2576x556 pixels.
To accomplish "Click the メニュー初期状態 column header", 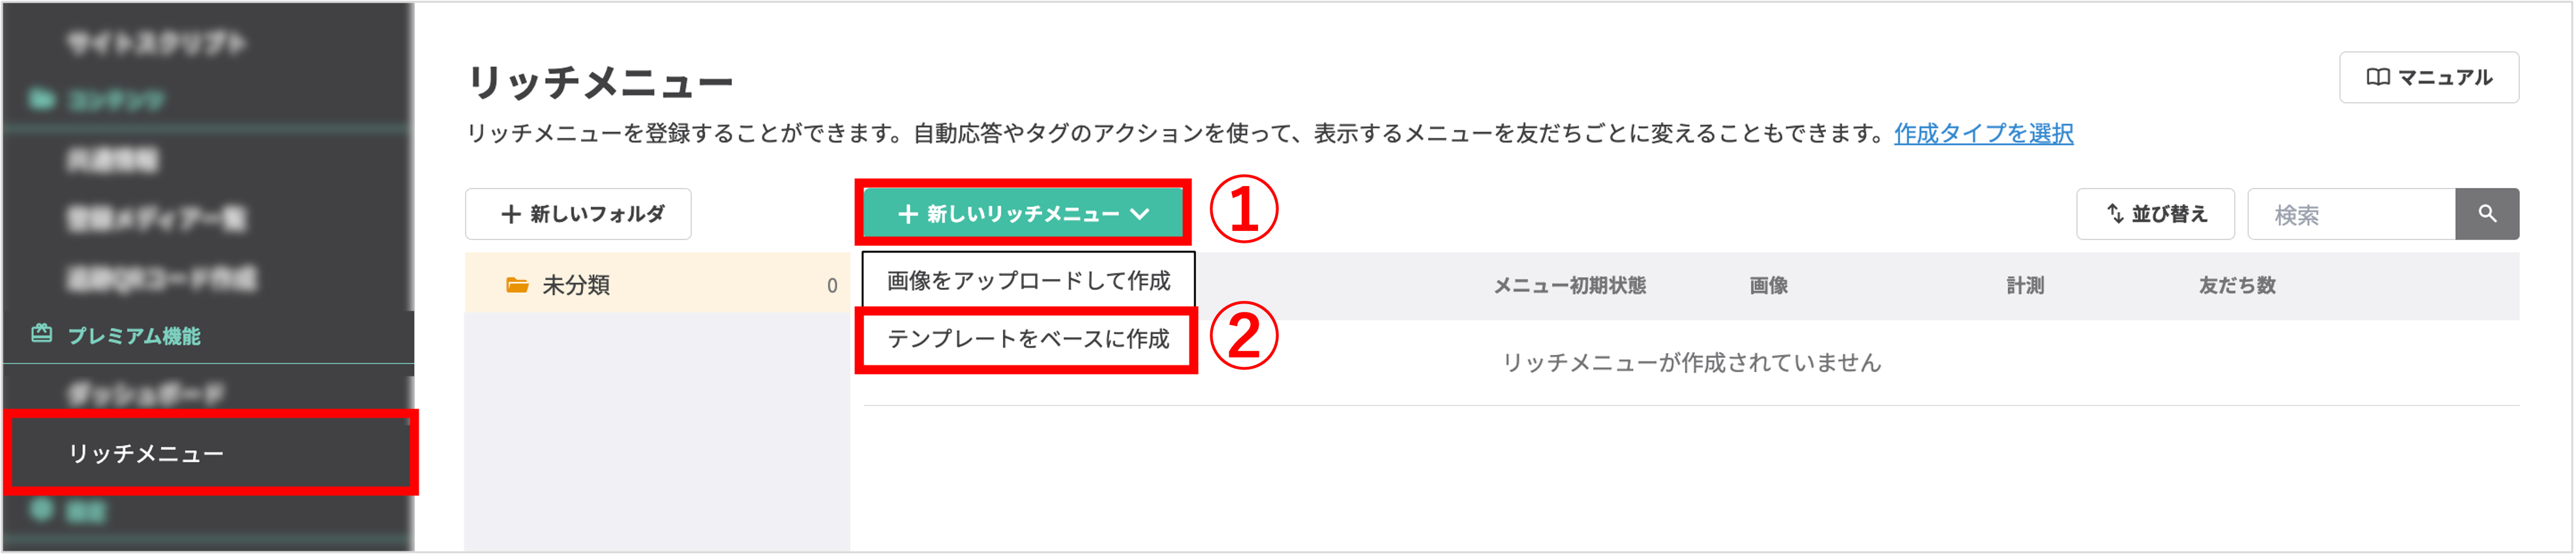I will [x=1569, y=286].
